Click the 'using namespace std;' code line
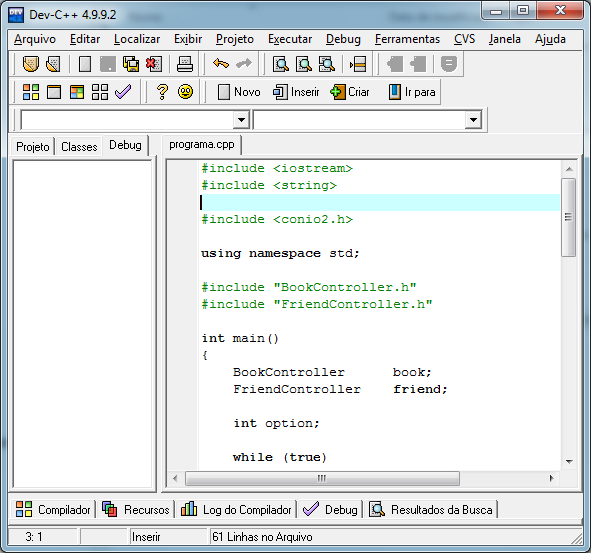This screenshot has width=591, height=553. coord(280,253)
